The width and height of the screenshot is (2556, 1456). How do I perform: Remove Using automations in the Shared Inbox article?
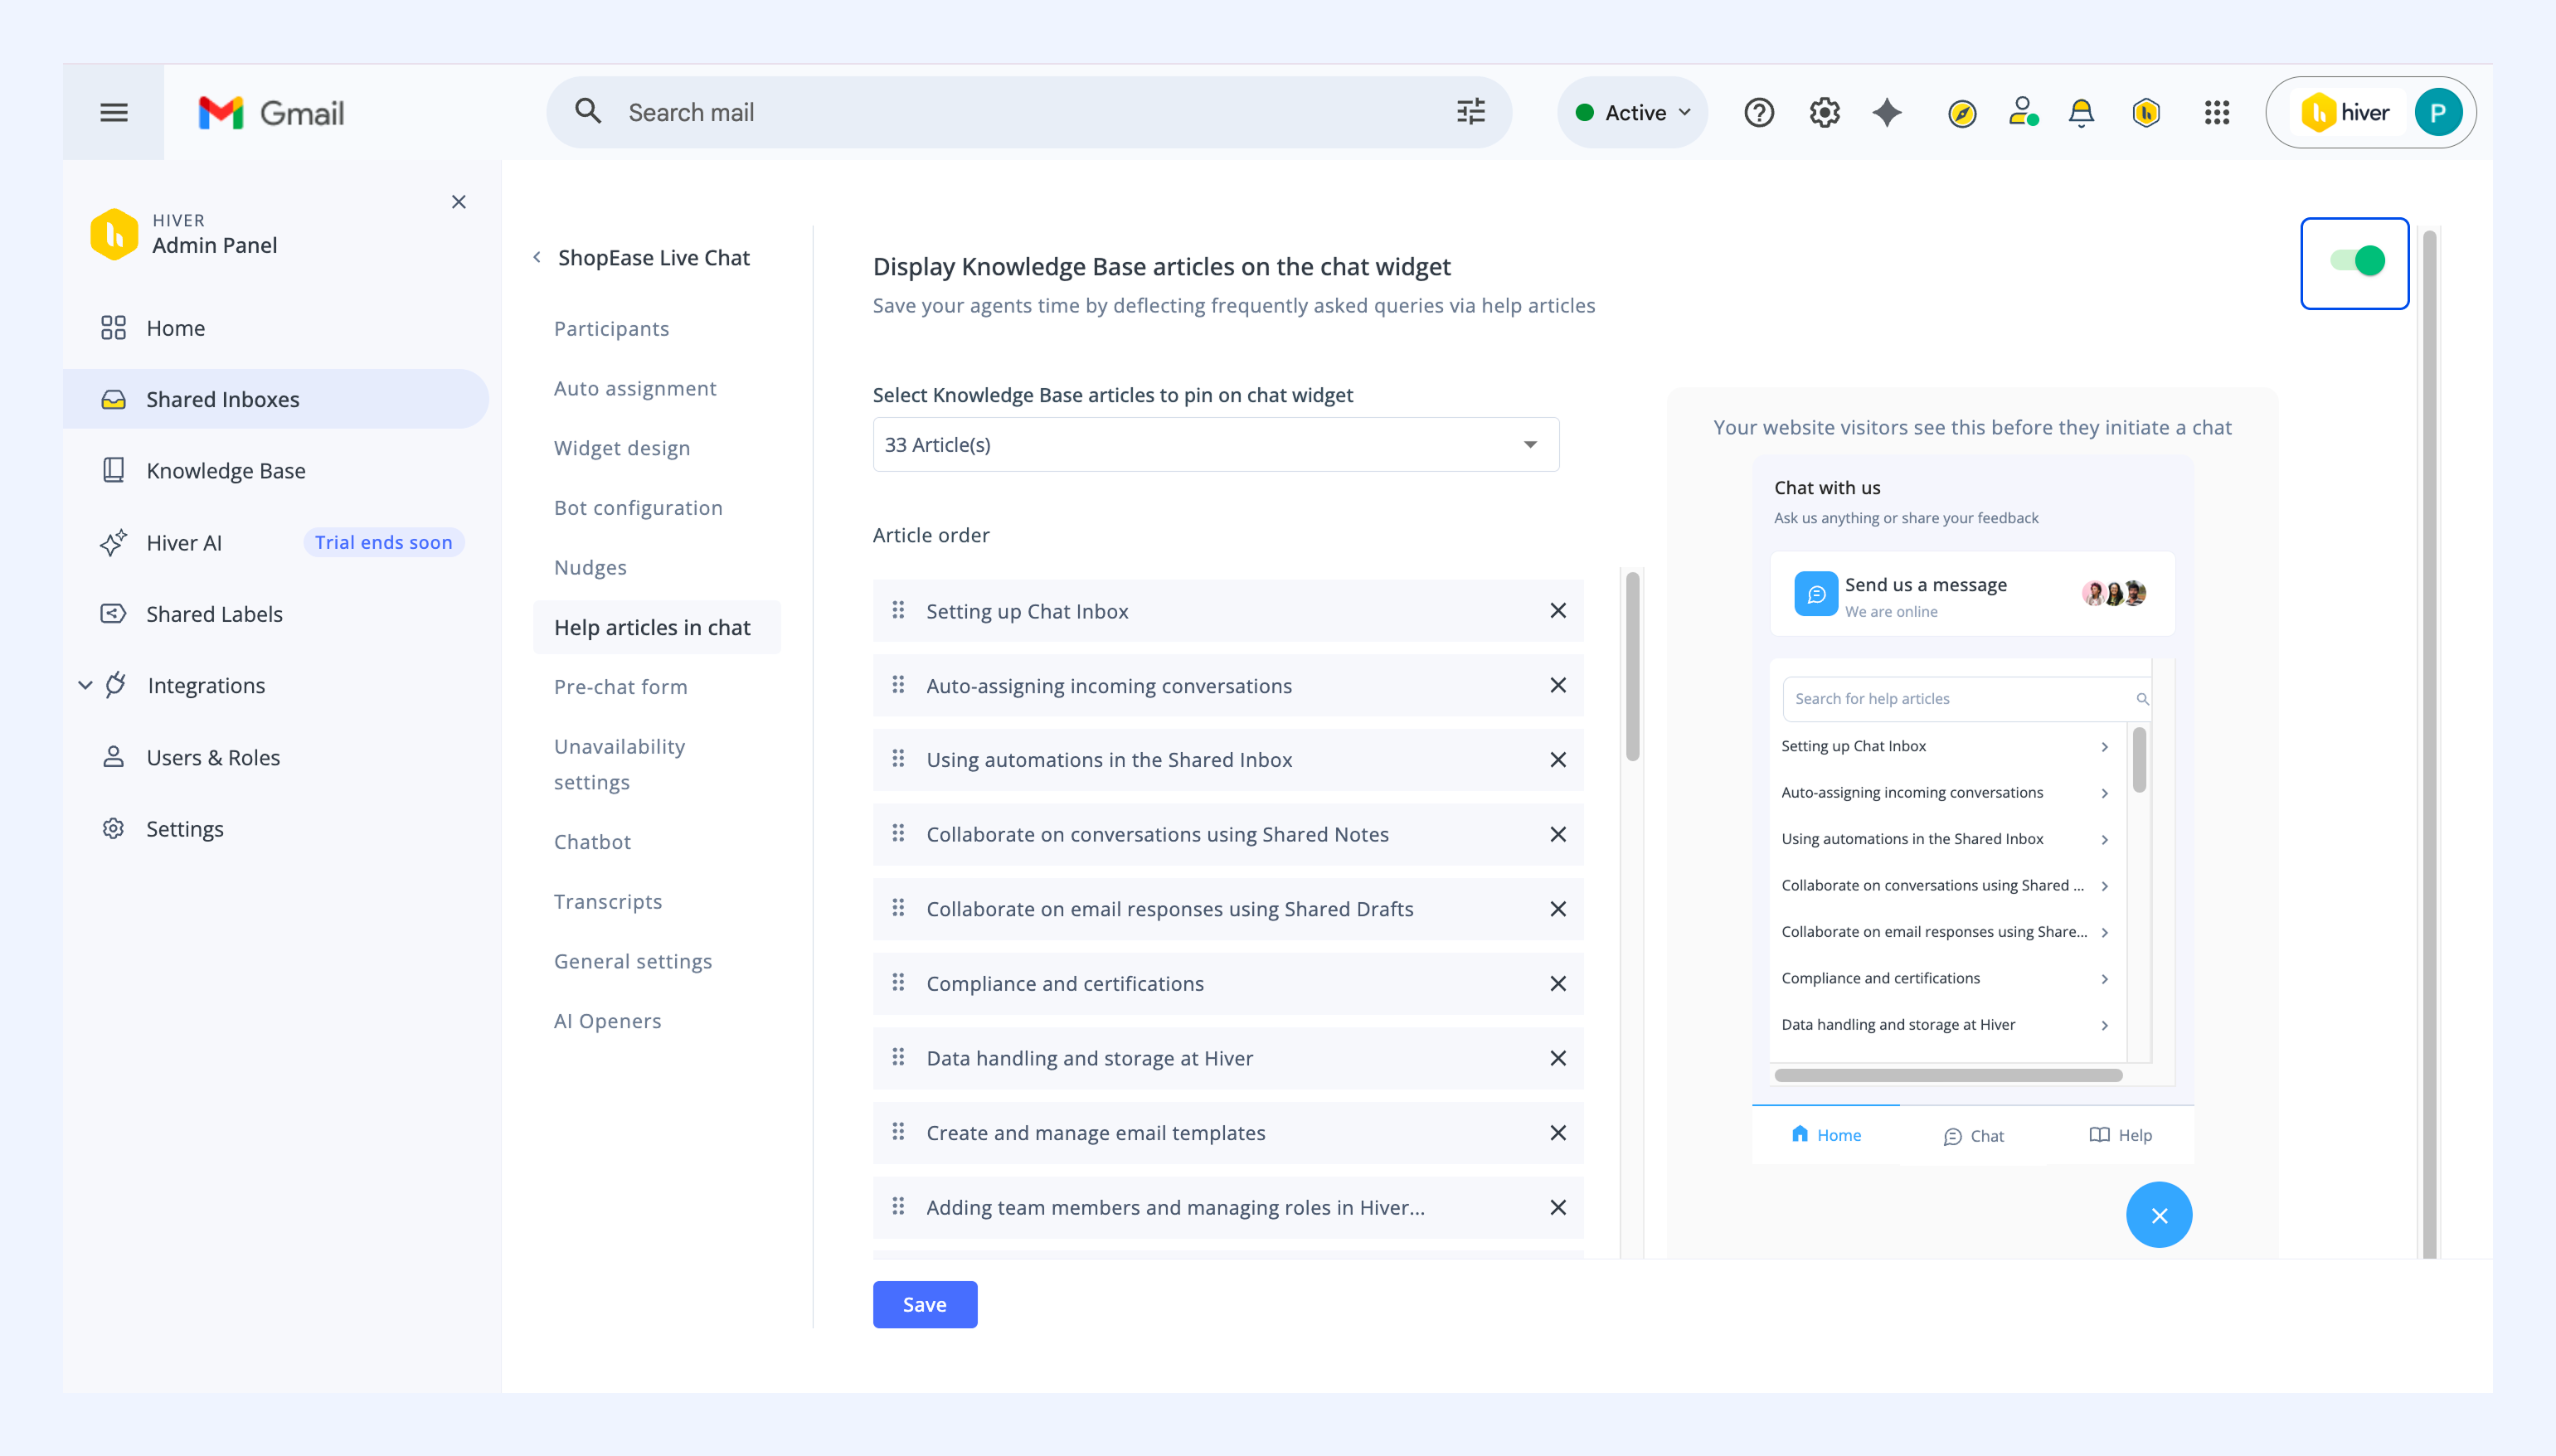(1557, 760)
